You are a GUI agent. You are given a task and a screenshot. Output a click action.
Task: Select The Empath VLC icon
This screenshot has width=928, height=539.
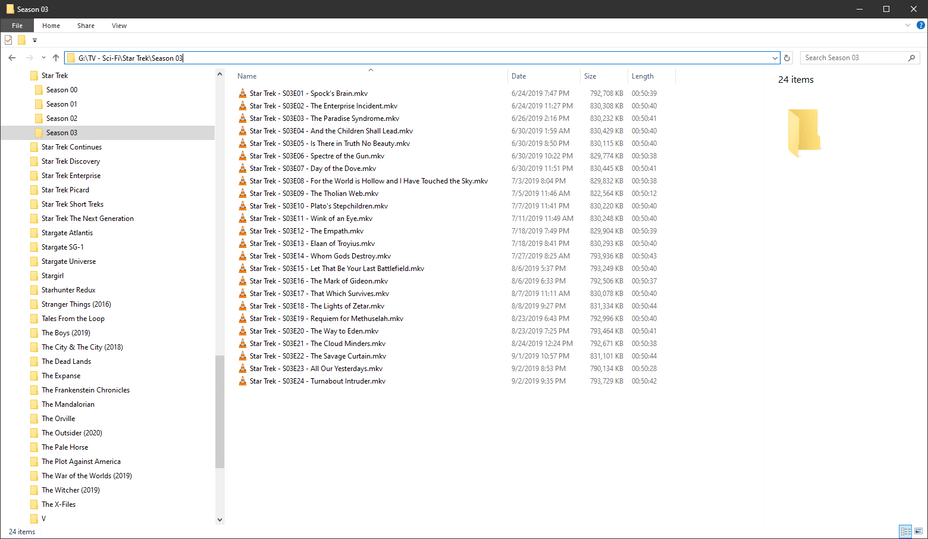[242, 231]
